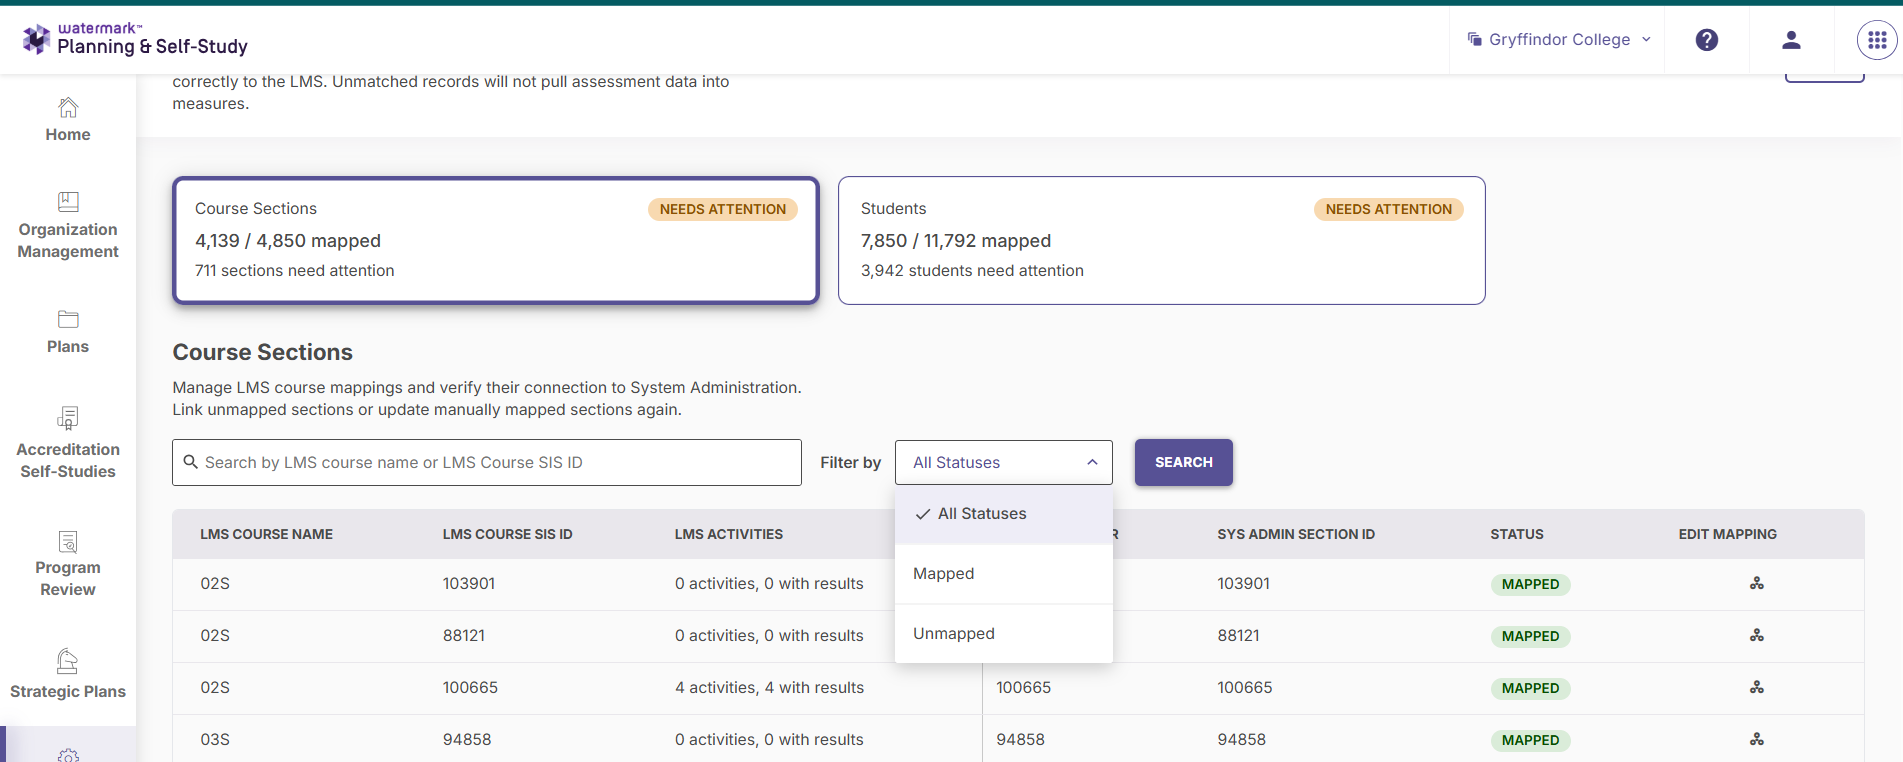Open Accreditation Self-Studies section
1903x762 pixels.
[68, 444]
